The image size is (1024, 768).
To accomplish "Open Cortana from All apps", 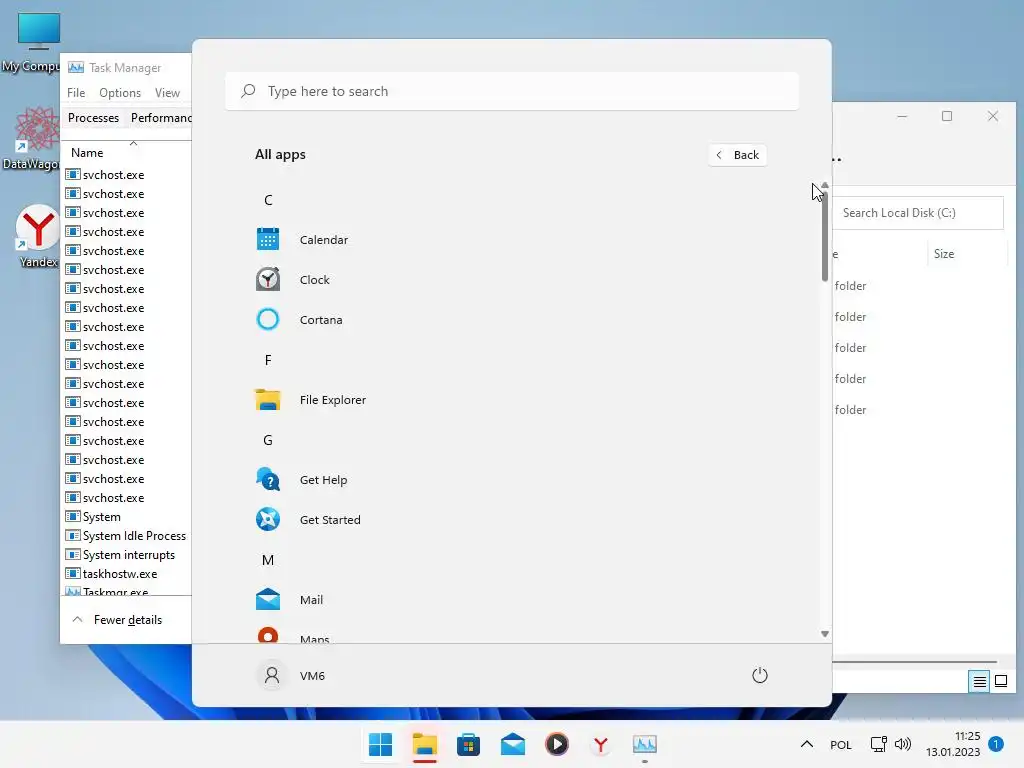I will coord(511,320).
